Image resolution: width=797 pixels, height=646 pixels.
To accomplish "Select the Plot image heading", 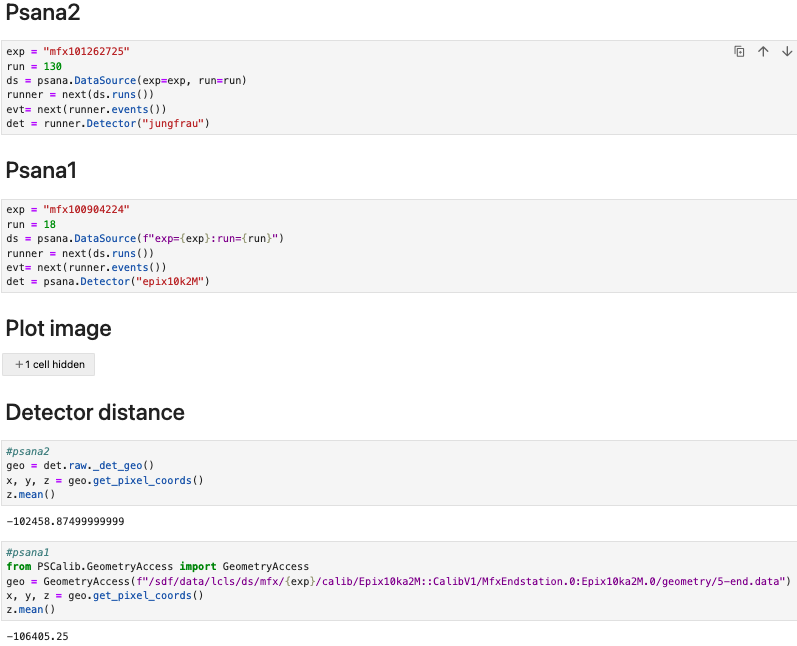I will (x=58, y=328).
